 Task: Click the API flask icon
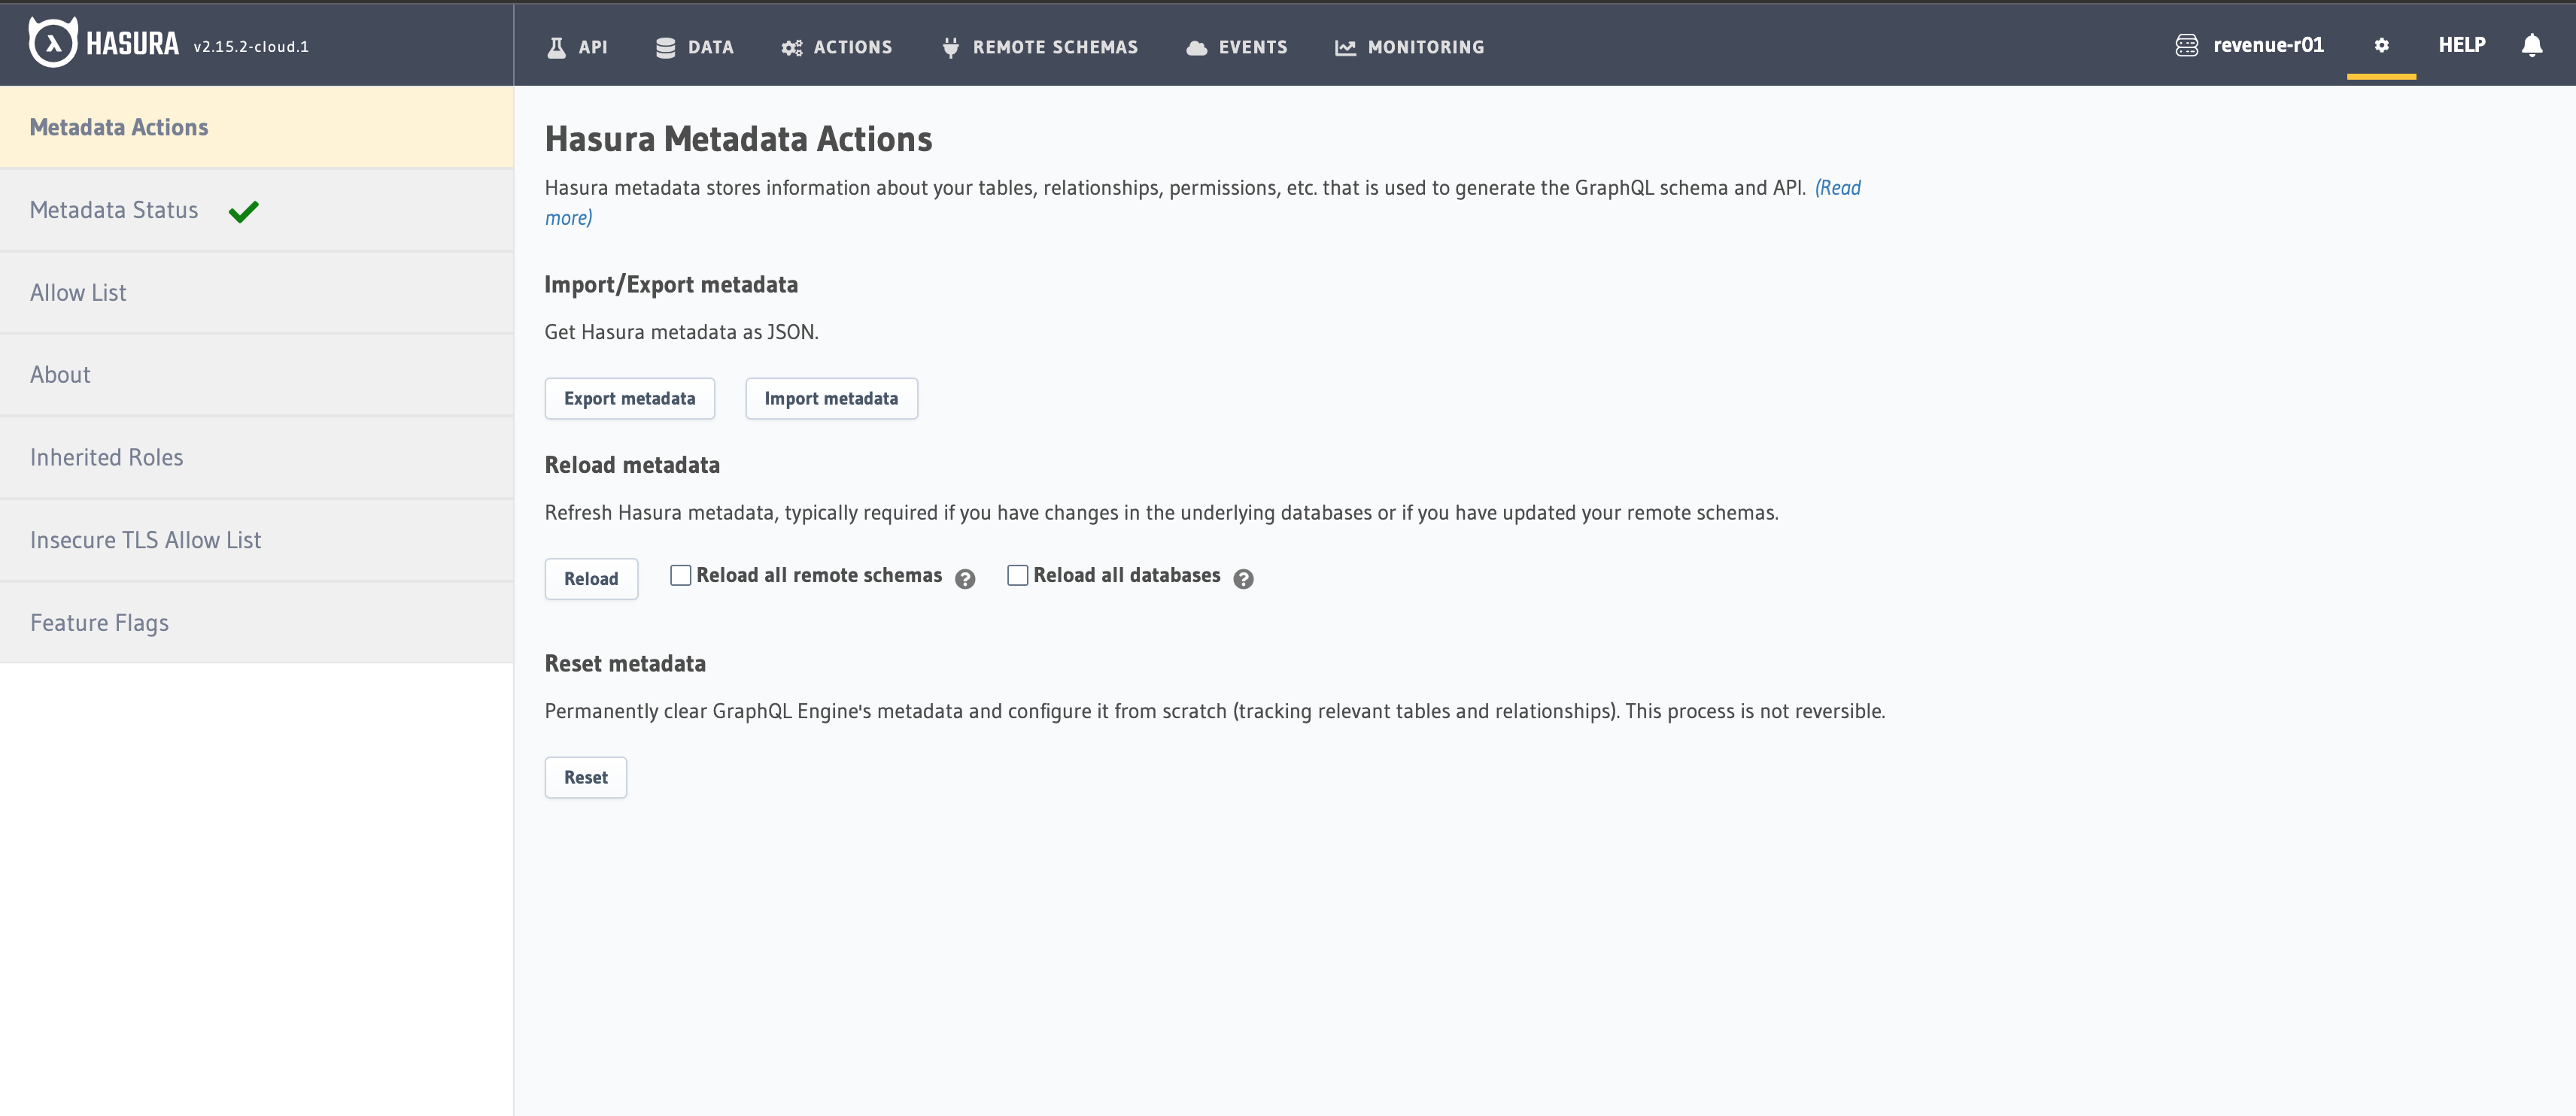(557, 47)
